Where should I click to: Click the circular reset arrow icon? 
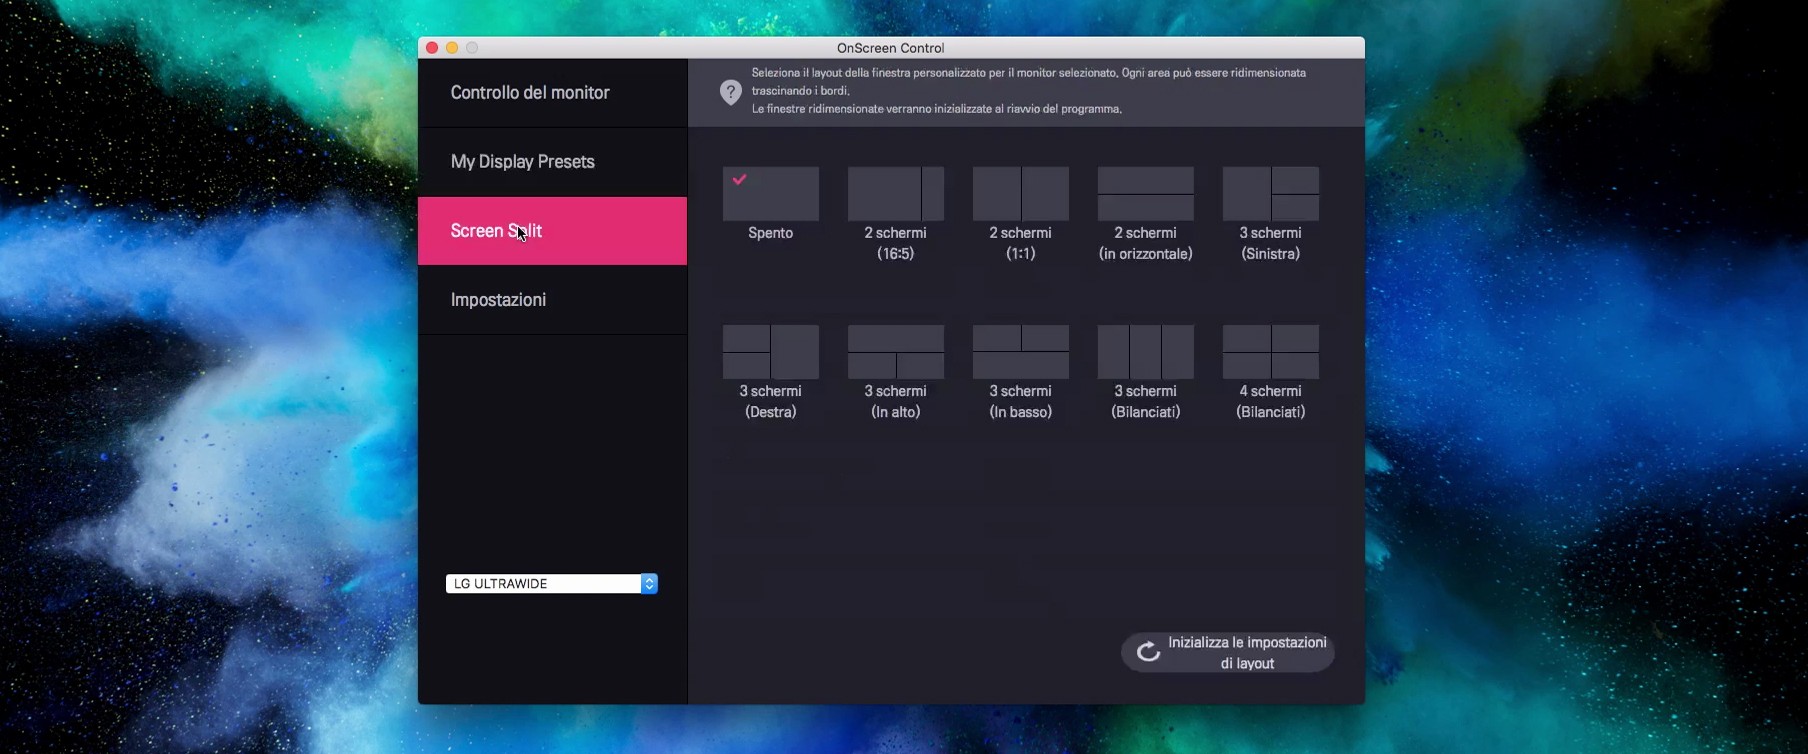1149,652
